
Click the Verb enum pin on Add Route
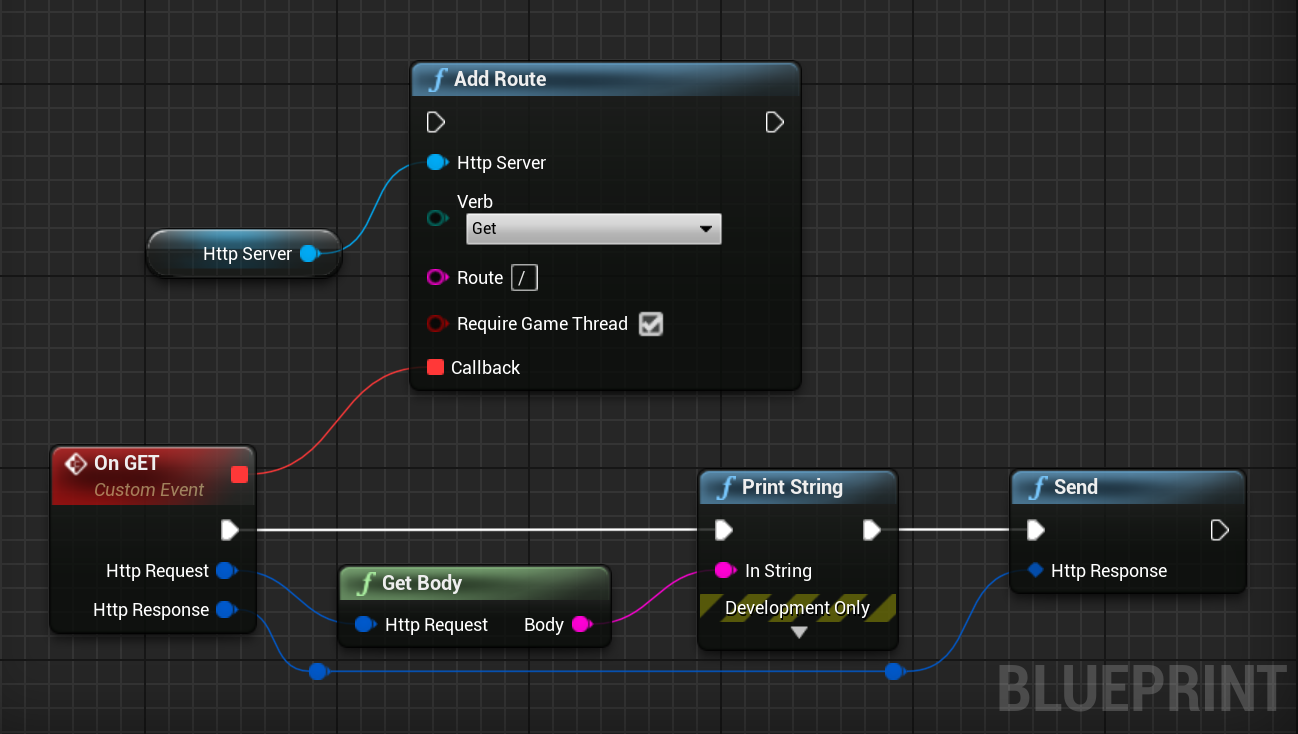click(x=437, y=218)
